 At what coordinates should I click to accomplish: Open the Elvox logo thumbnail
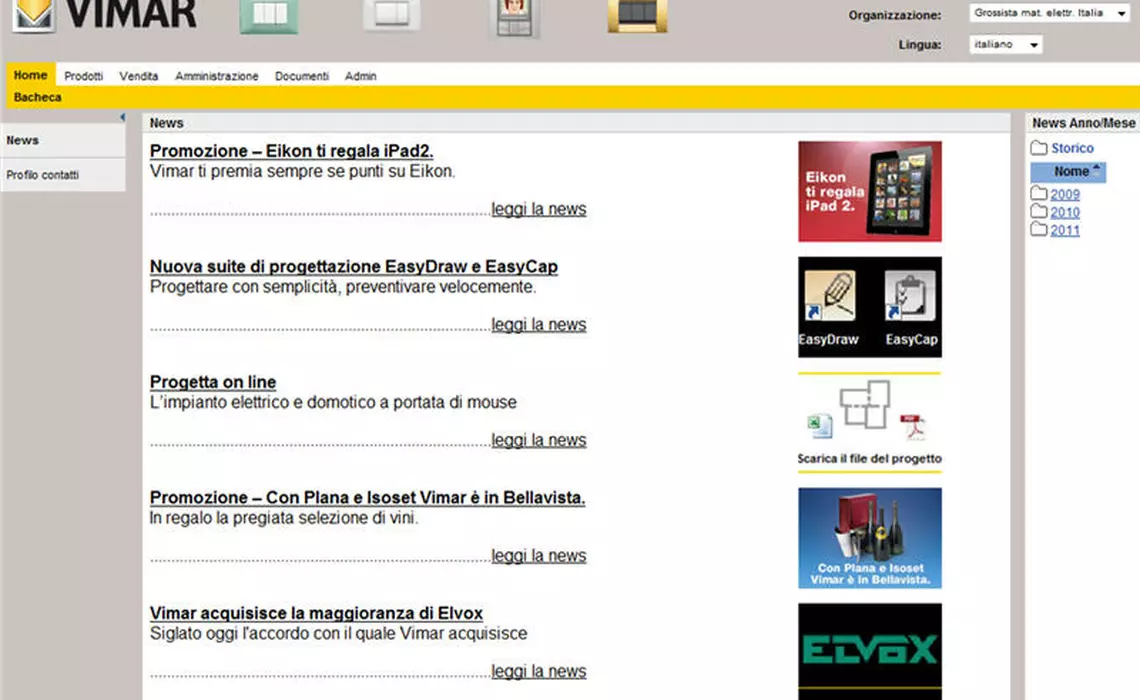pos(870,651)
